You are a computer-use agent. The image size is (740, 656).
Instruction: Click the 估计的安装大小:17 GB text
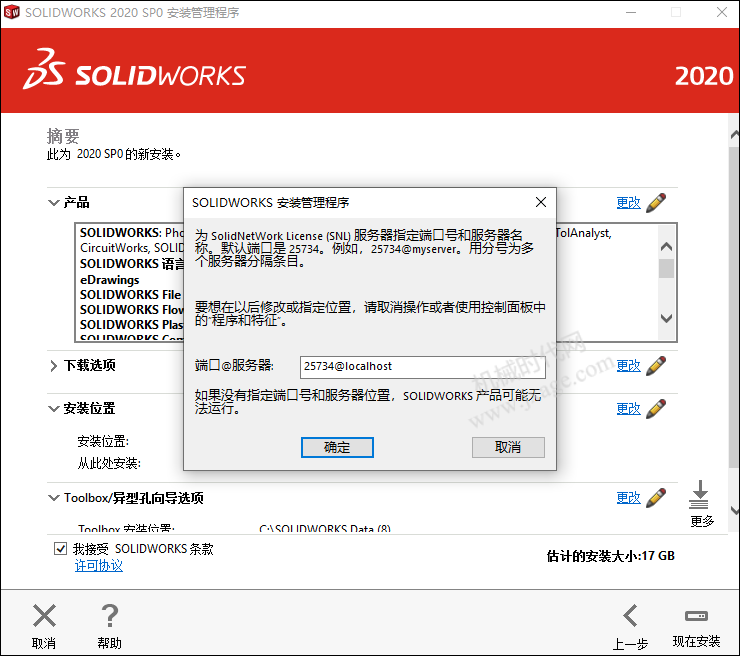[x=610, y=556]
